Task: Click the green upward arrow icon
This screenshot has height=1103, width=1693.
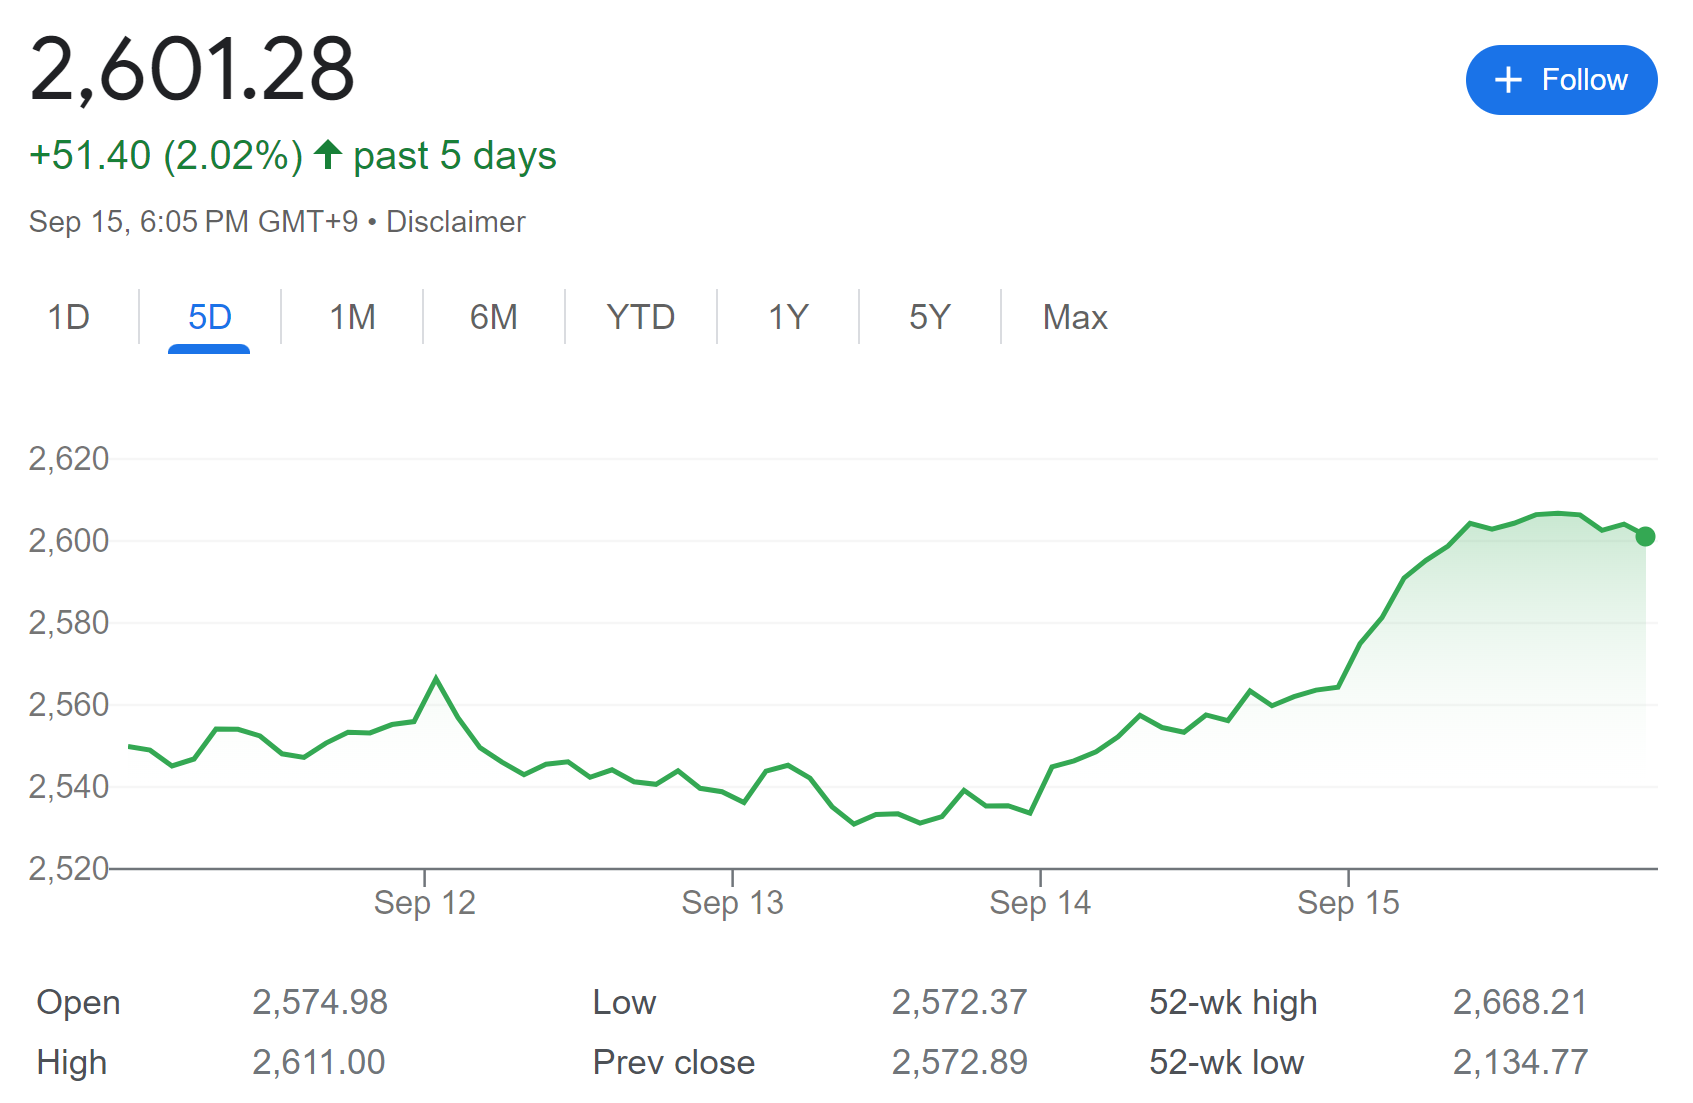Action: (x=328, y=155)
